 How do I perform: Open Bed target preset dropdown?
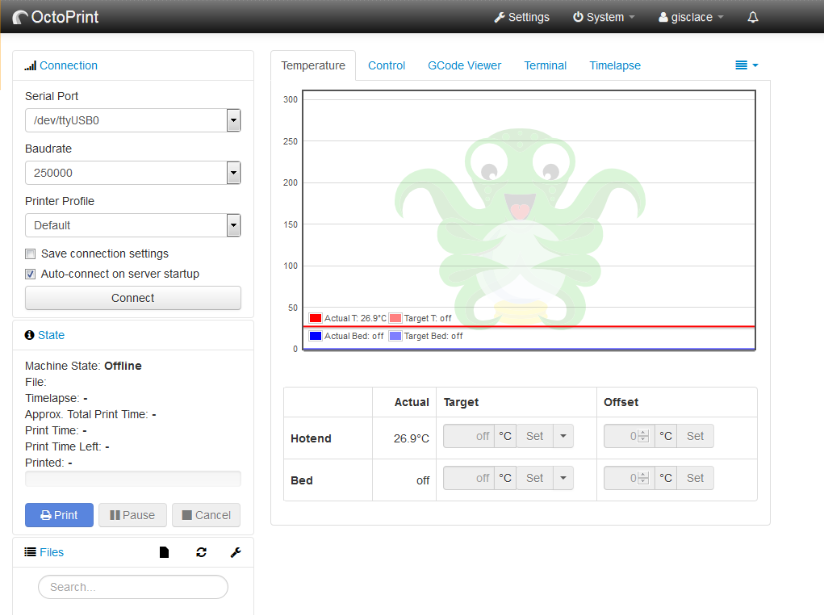click(563, 478)
